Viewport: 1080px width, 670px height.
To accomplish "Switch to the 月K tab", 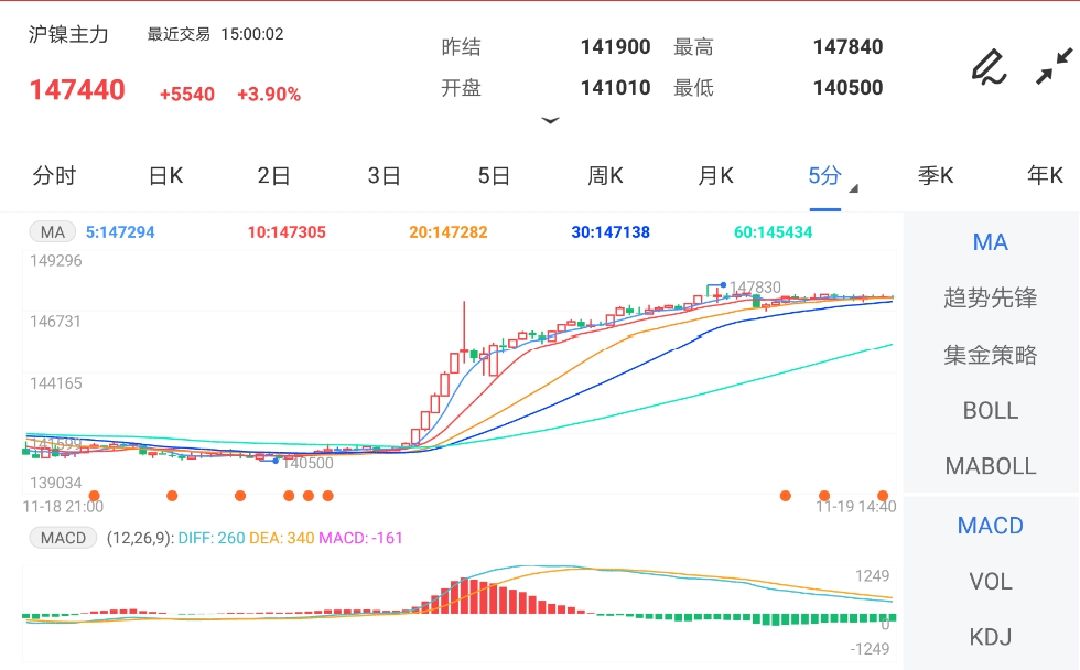I will click(716, 176).
